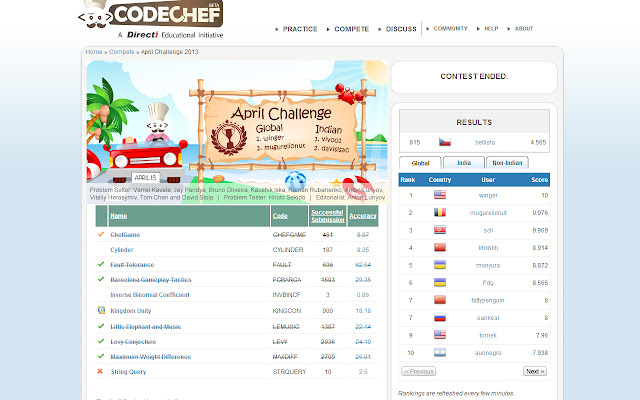Screen dimensions: 640x400
Task: Open the String Query problem
Action: [x=128, y=372]
